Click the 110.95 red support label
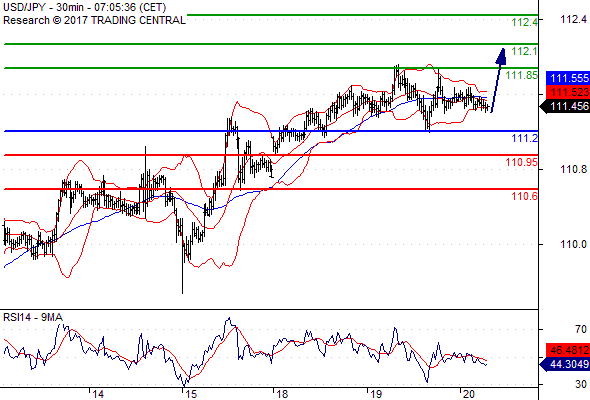The width and height of the screenshot is (590, 400). point(522,162)
